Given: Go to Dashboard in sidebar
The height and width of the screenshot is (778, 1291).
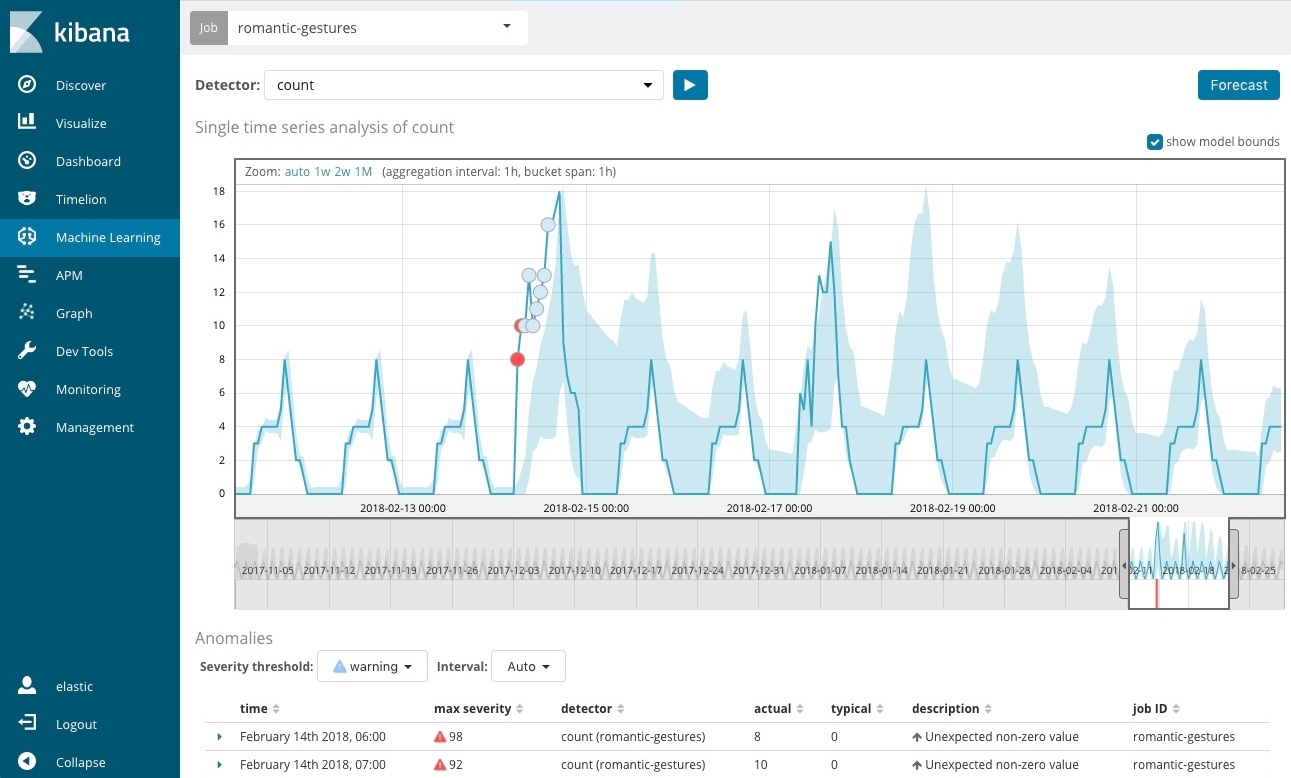Looking at the screenshot, I should (88, 161).
